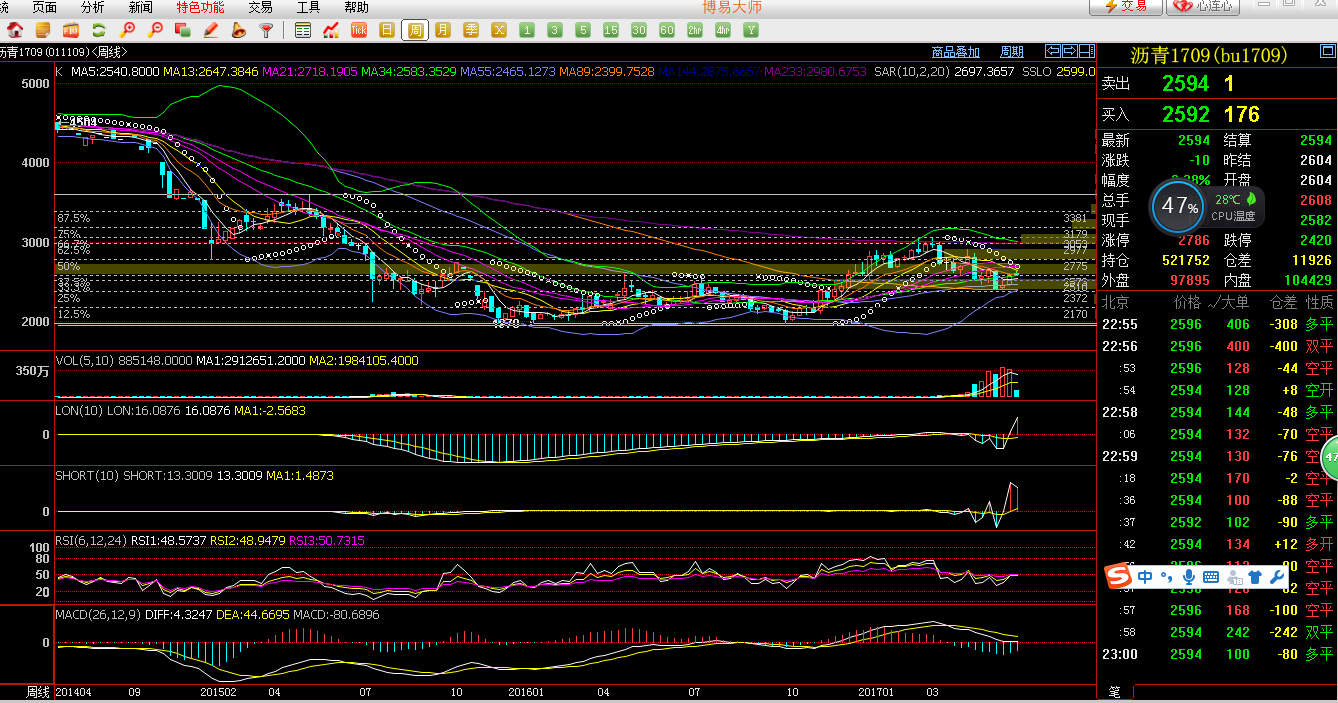Image resolution: width=1338 pixels, height=703 pixels.
Task: Click the red funnel filter icon
Action: click(266, 30)
